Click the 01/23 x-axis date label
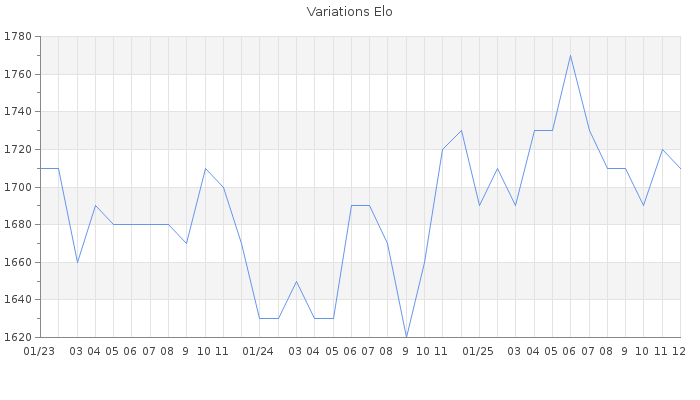The height and width of the screenshot is (400, 700). [x=39, y=351]
